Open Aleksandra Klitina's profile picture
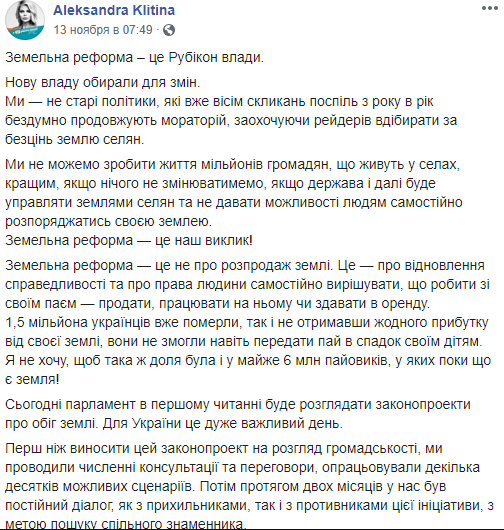 (25, 21)
